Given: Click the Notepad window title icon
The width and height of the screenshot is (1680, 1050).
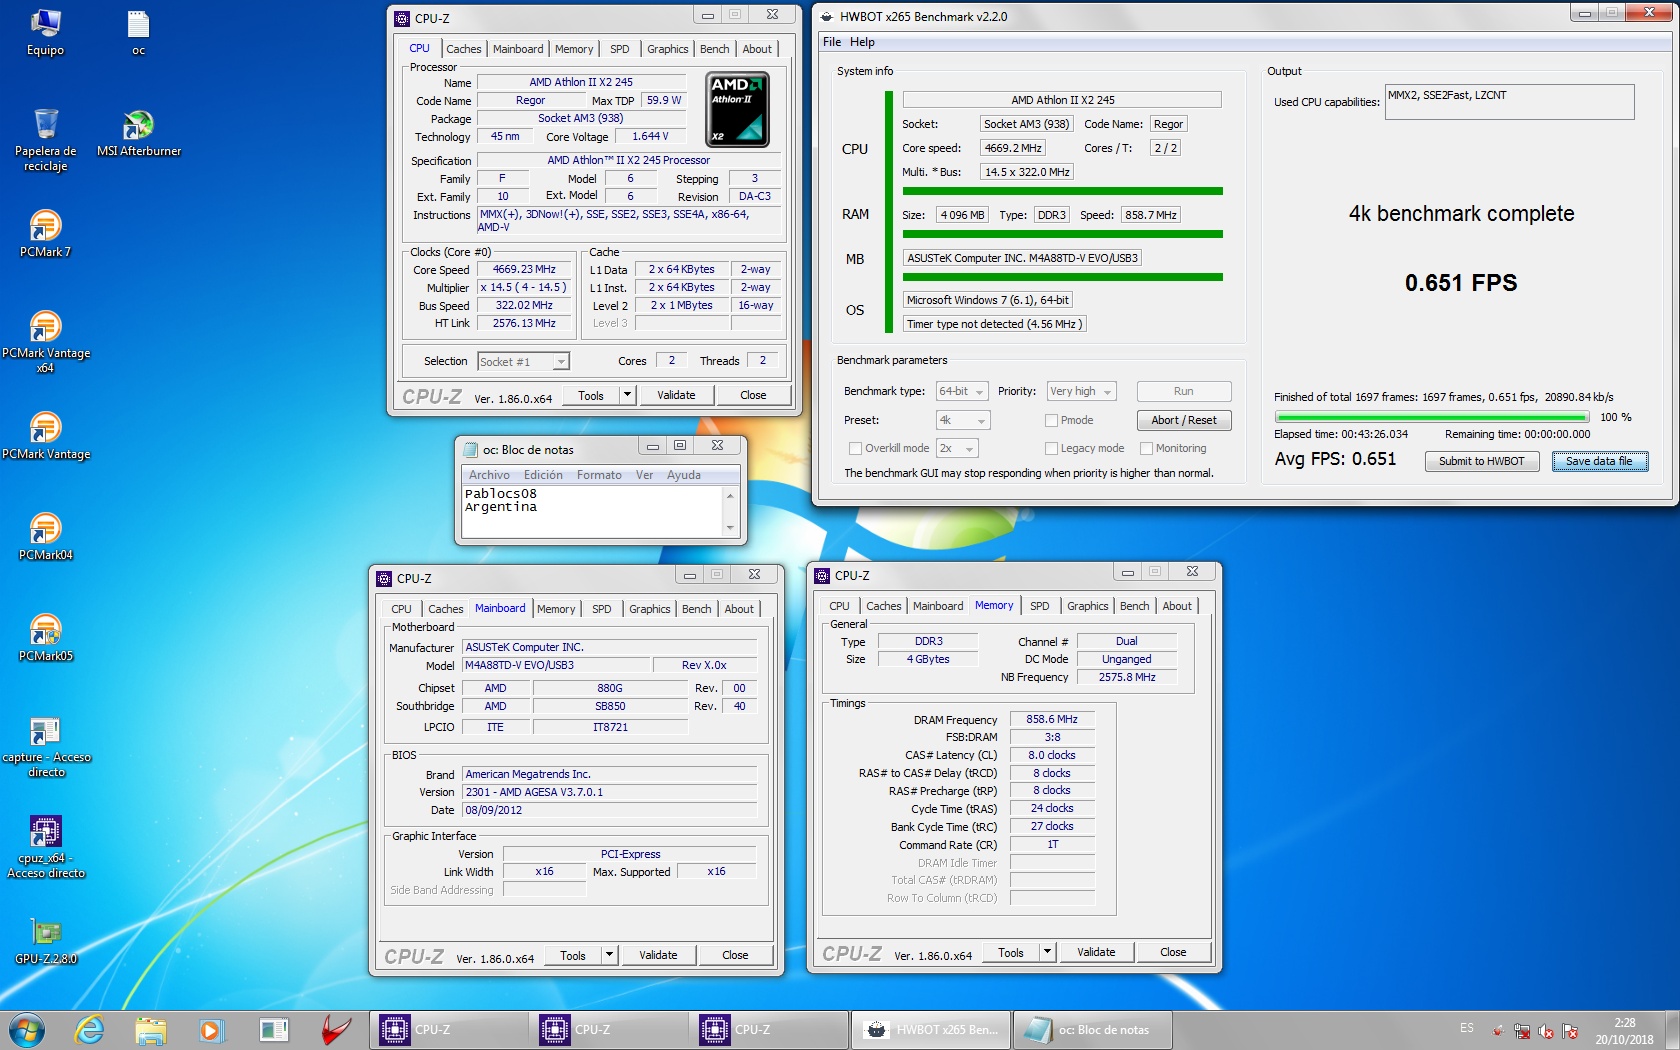Looking at the screenshot, I should pos(470,450).
